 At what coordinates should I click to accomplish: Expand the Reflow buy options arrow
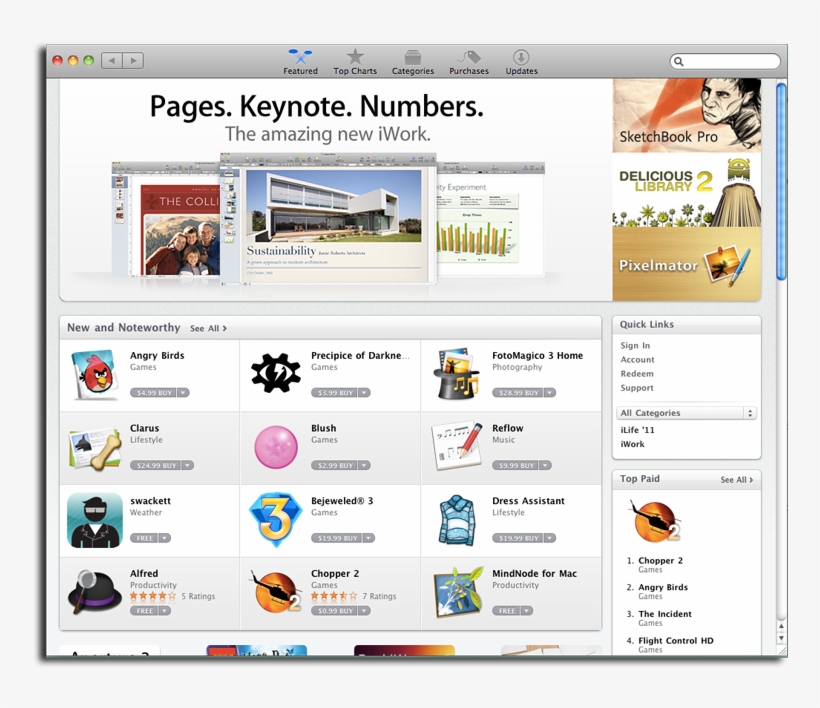click(x=545, y=465)
